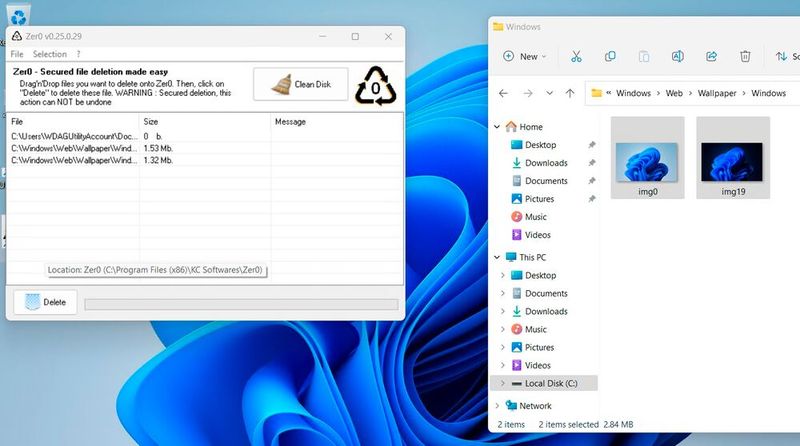Navigate back with the Back arrow

504,93
